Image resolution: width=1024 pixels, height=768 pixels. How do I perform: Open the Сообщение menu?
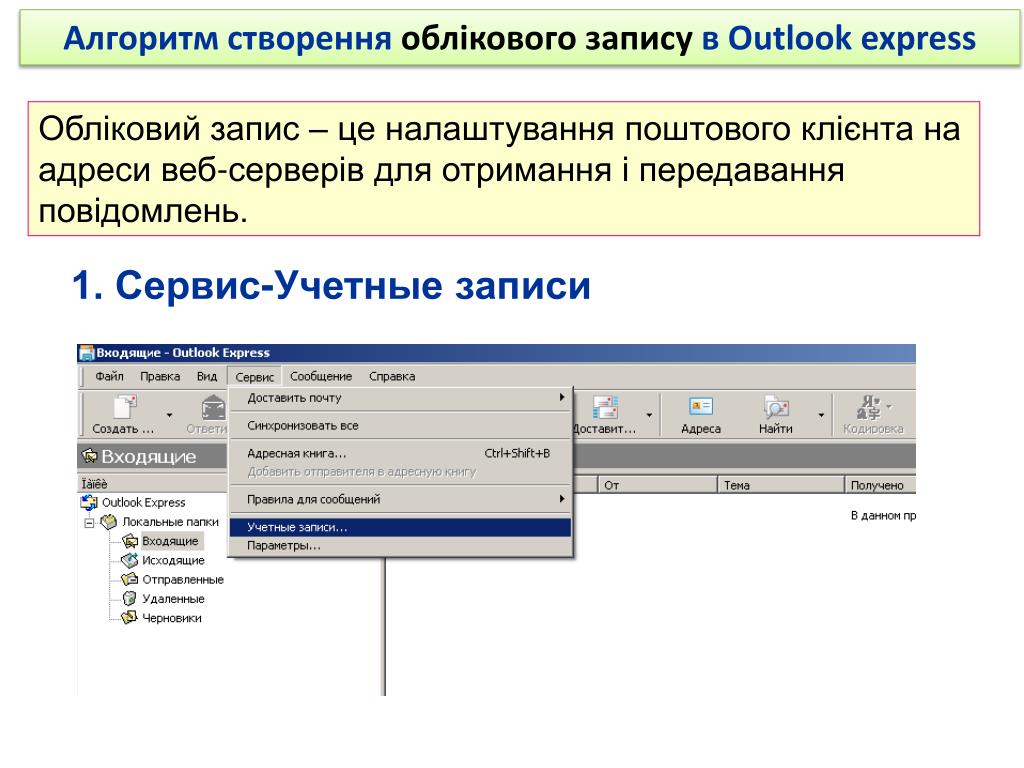321,376
